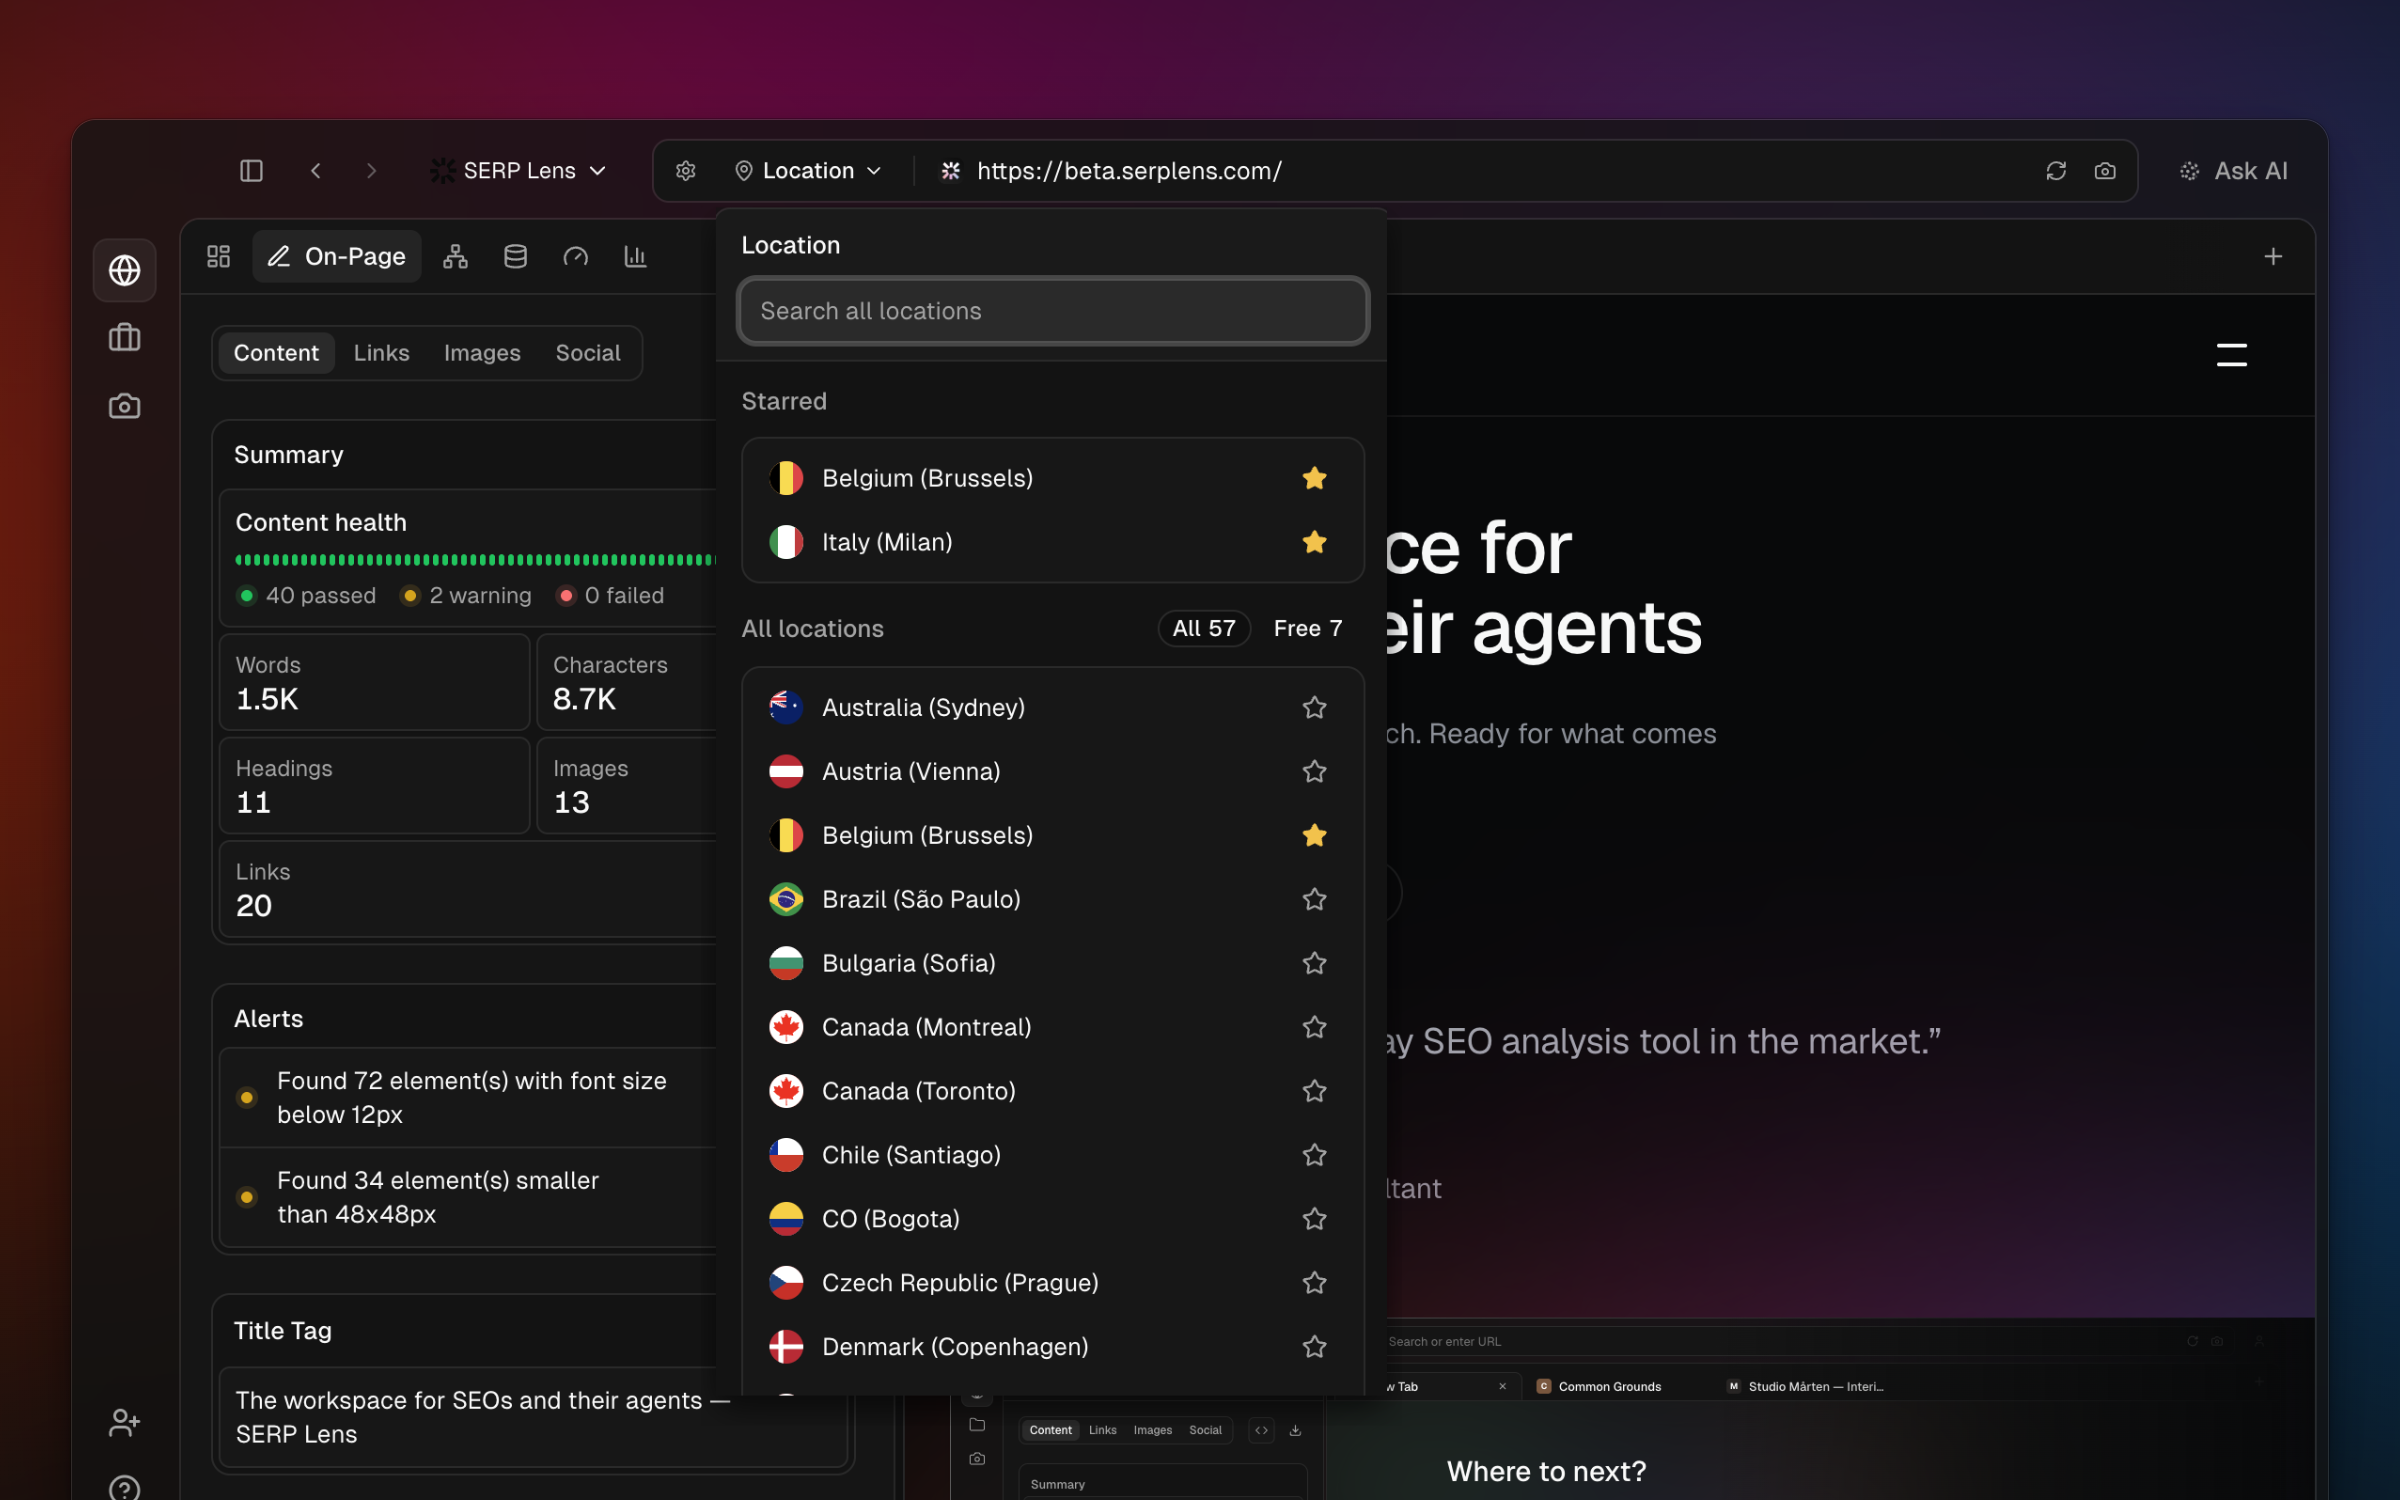Open the database stack icon

pyautogui.click(x=516, y=257)
